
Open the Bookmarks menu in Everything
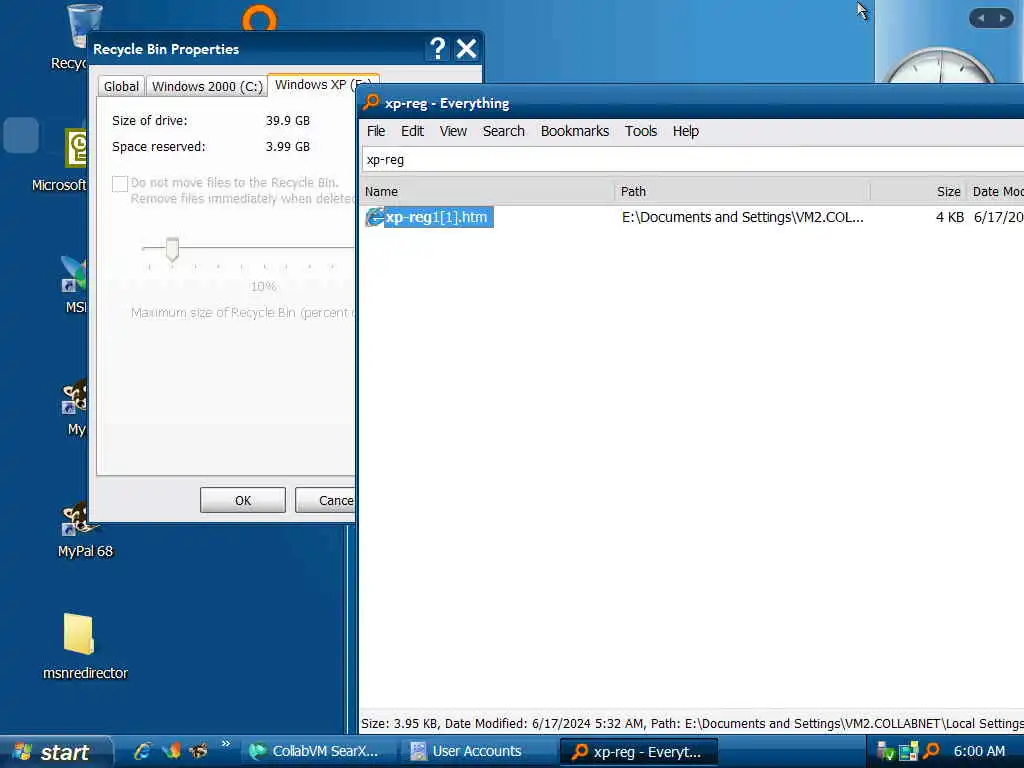coord(575,131)
